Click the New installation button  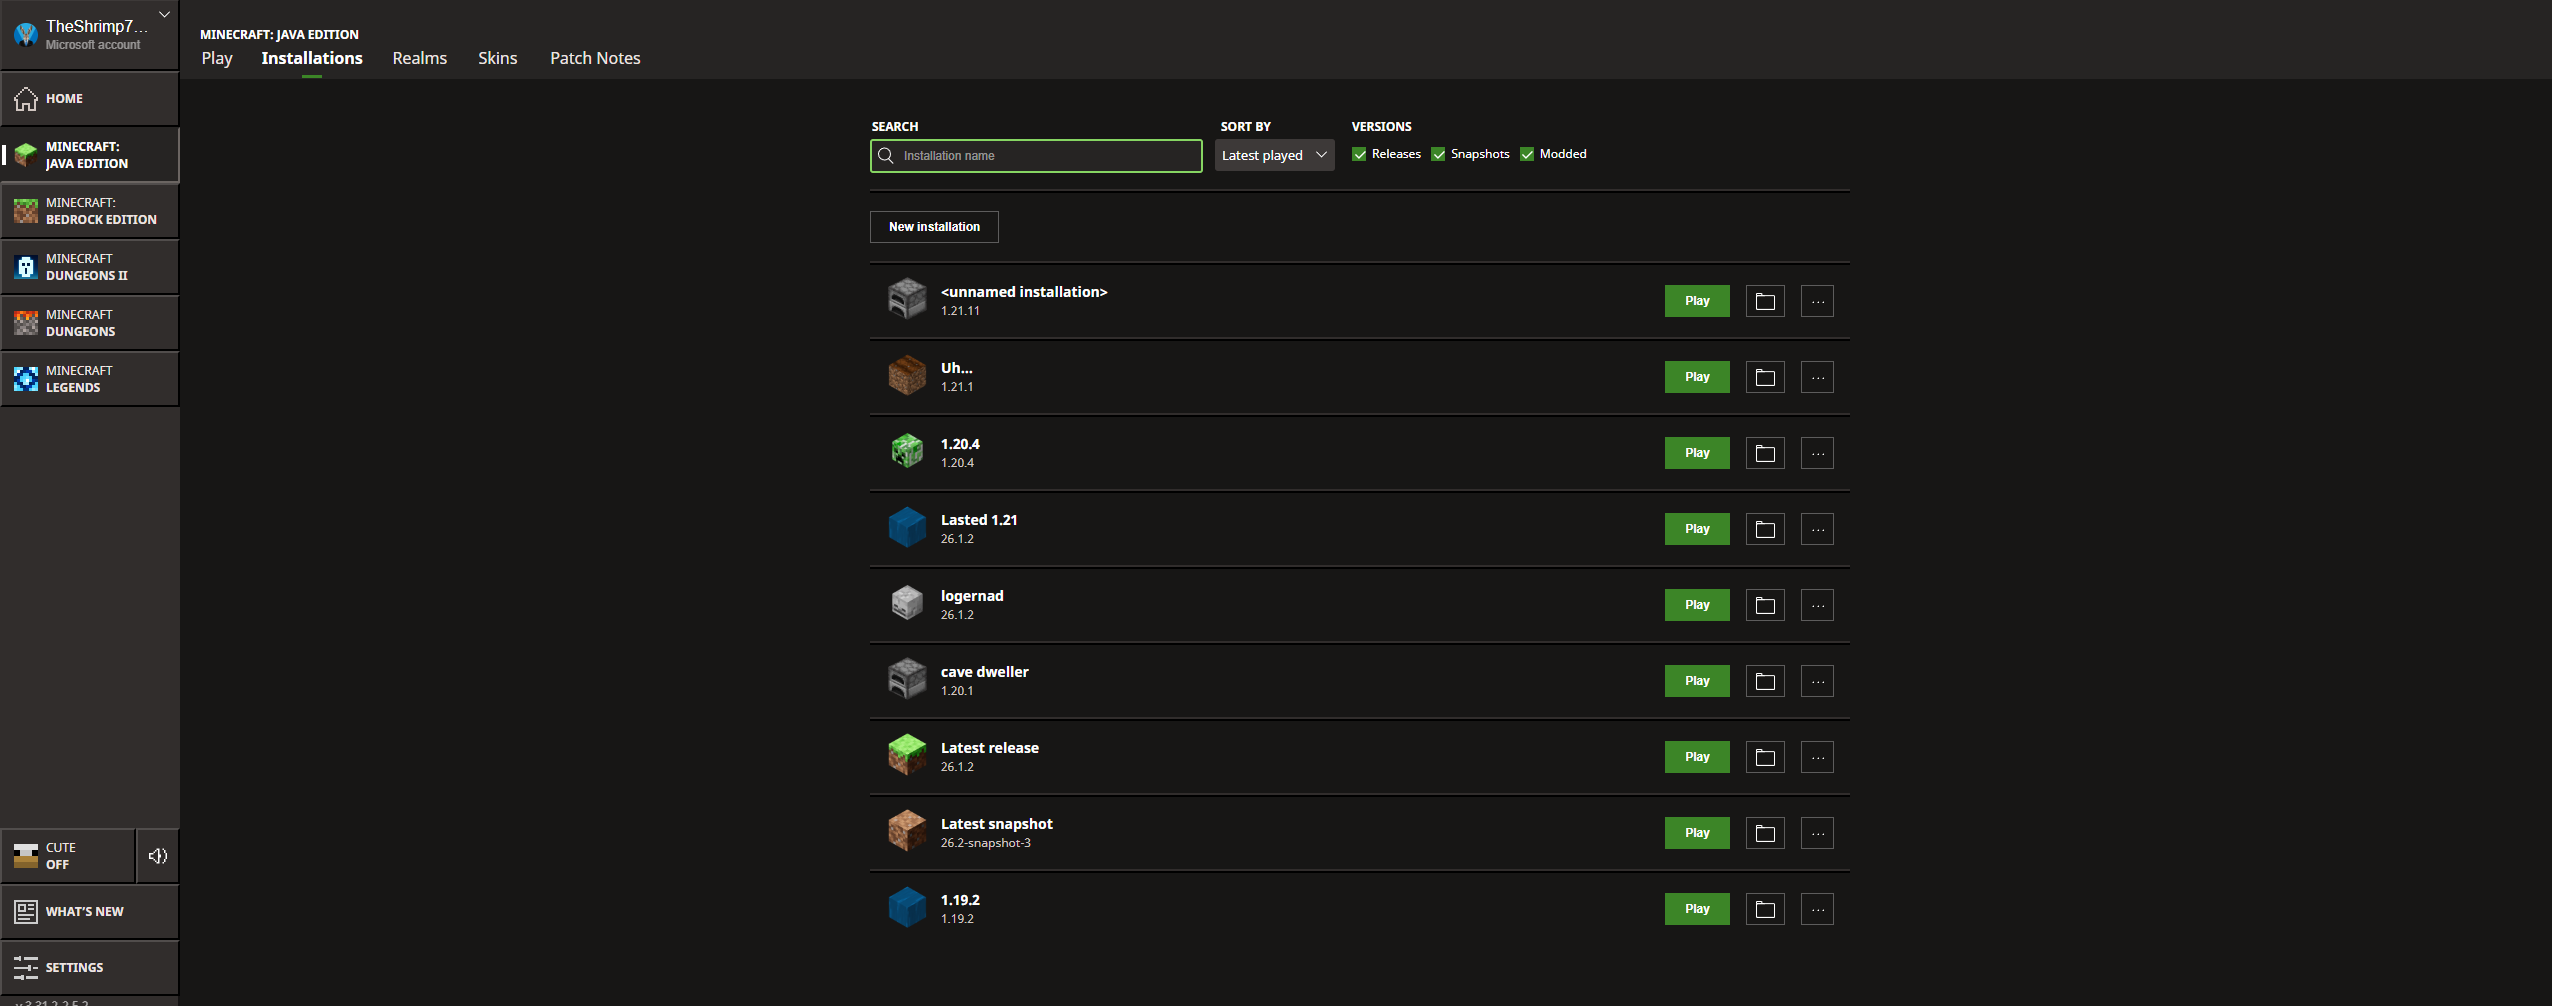point(934,227)
